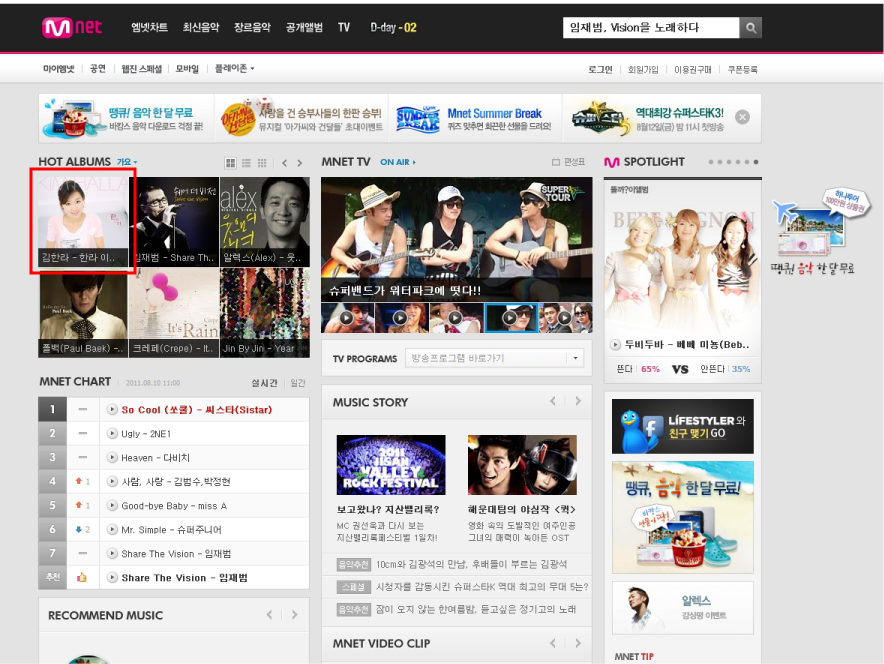Screen dimensions: 884x664
Task: Open the 최신음악 menu
Action: [201, 28]
